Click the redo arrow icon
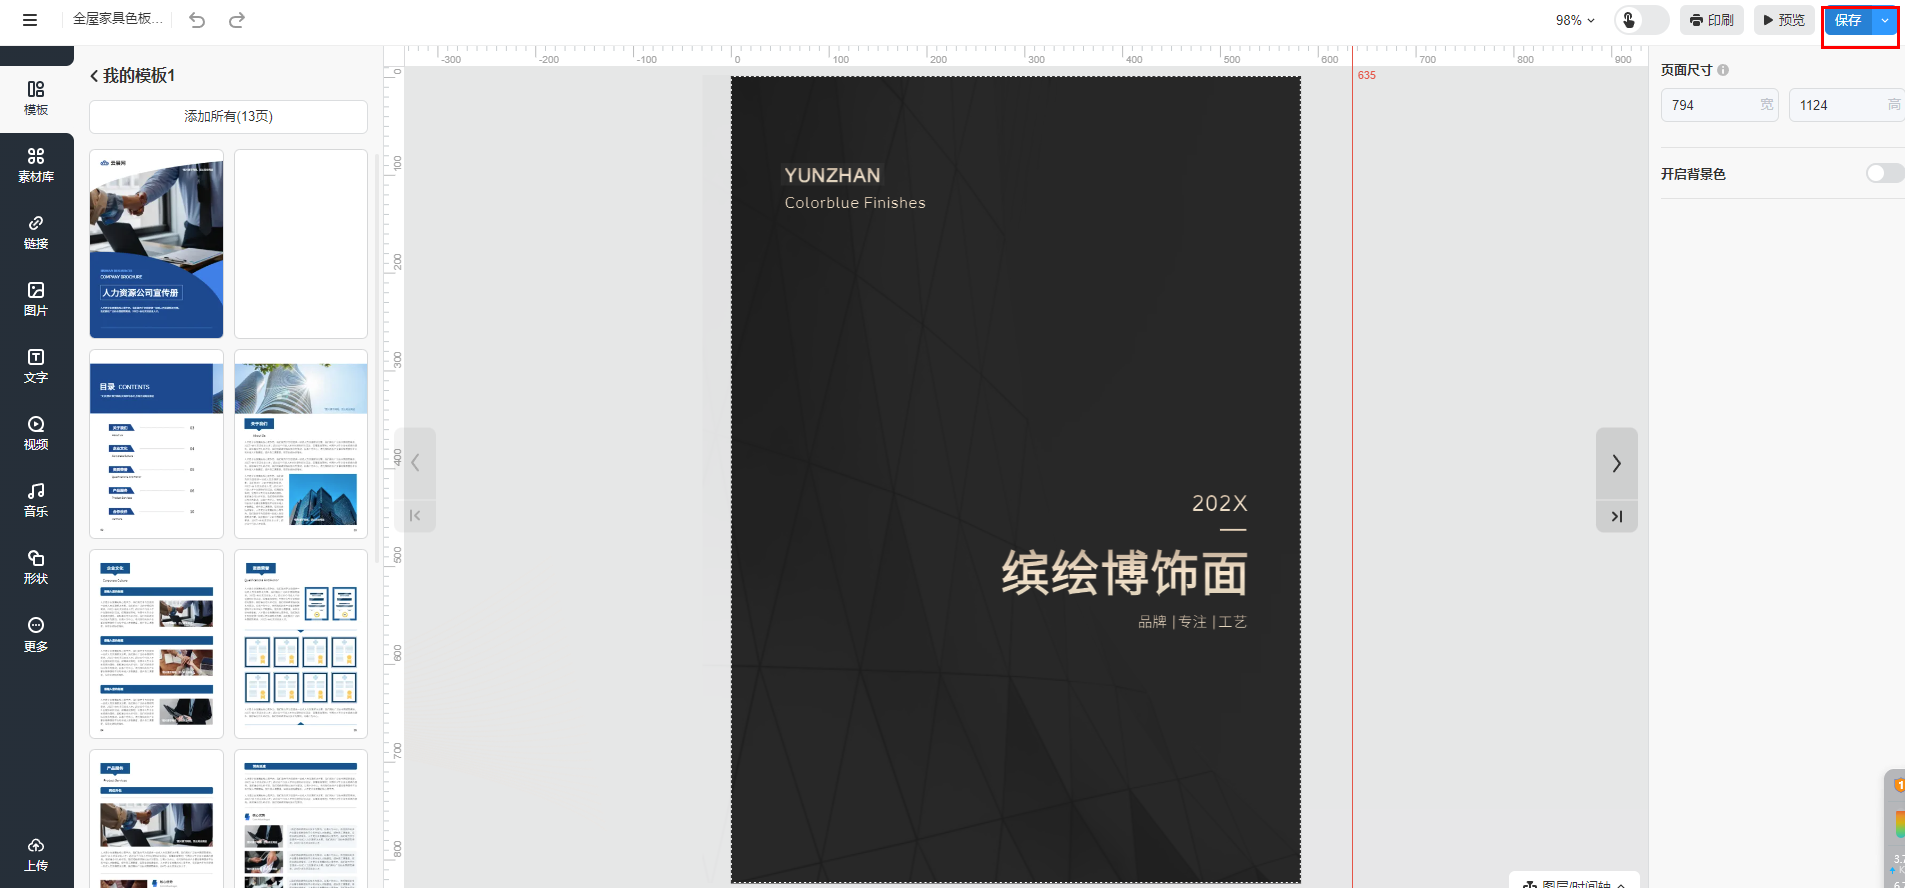This screenshot has width=1905, height=888. tap(237, 20)
